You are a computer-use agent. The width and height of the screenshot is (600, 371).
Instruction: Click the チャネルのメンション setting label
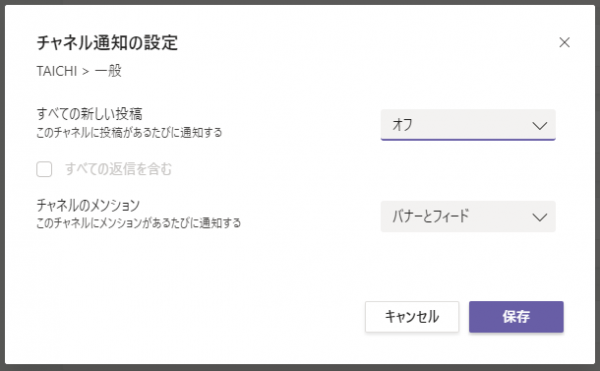[88, 205]
